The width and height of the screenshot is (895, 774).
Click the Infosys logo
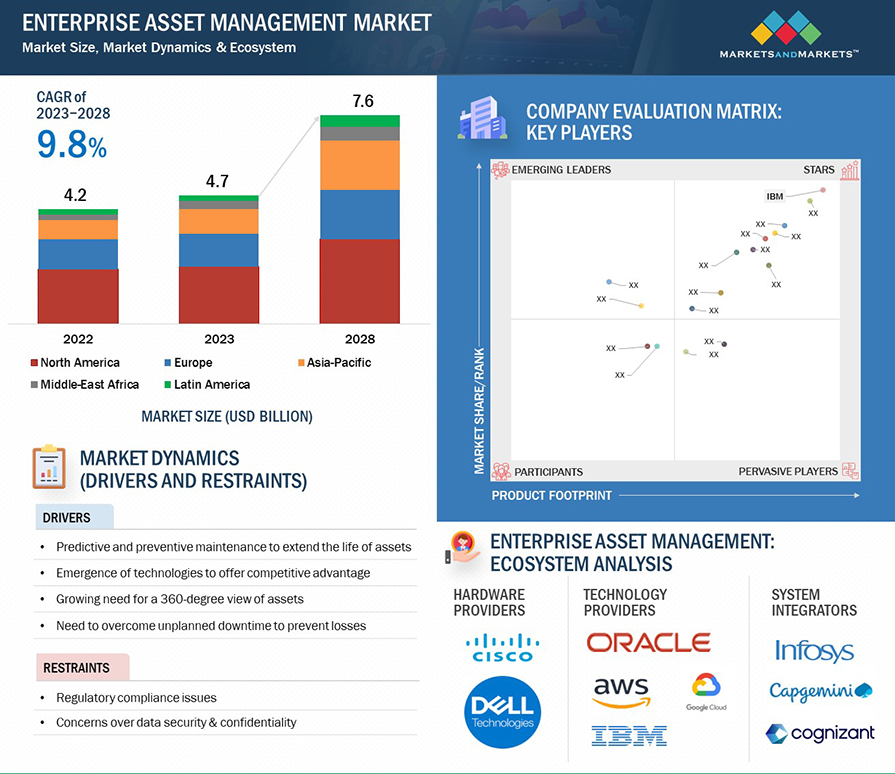[814, 651]
